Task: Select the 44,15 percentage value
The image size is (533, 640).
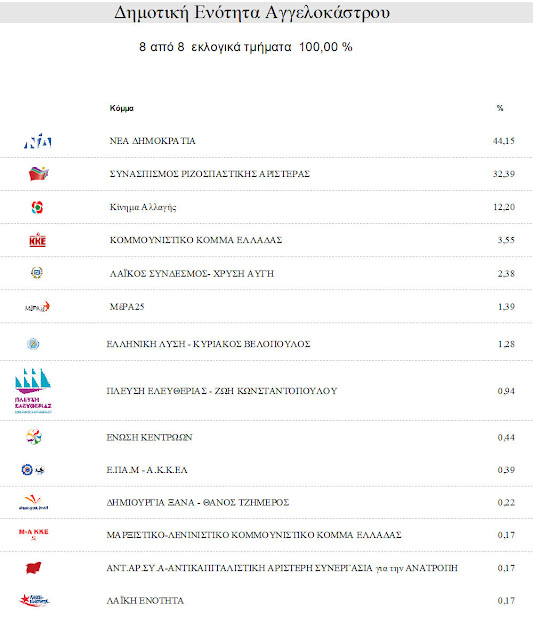Action: click(x=504, y=141)
